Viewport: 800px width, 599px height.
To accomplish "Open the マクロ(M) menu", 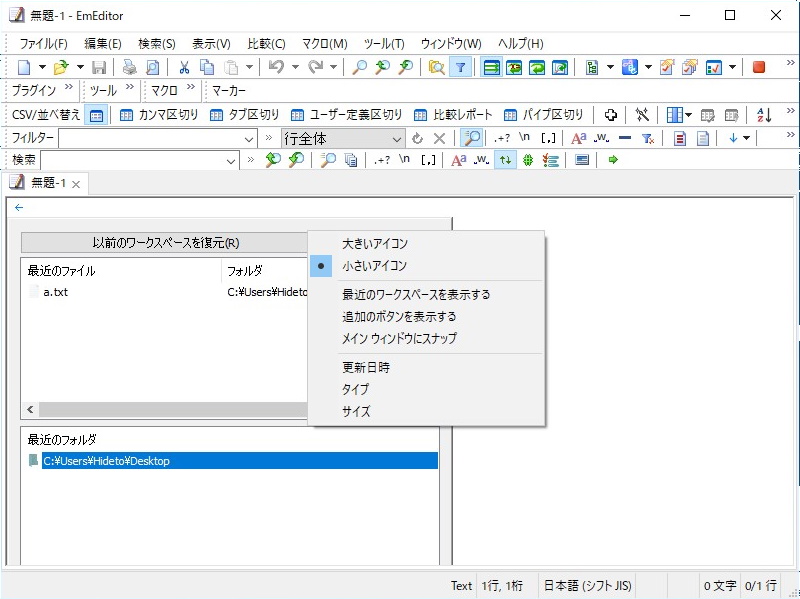I will pyautogui.click(x=324, y=44).
